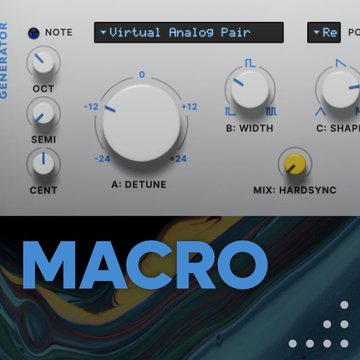Open the Virtual Analog Pair algorithm dropdown
This screenshot has width=360, height=360.
189,32
